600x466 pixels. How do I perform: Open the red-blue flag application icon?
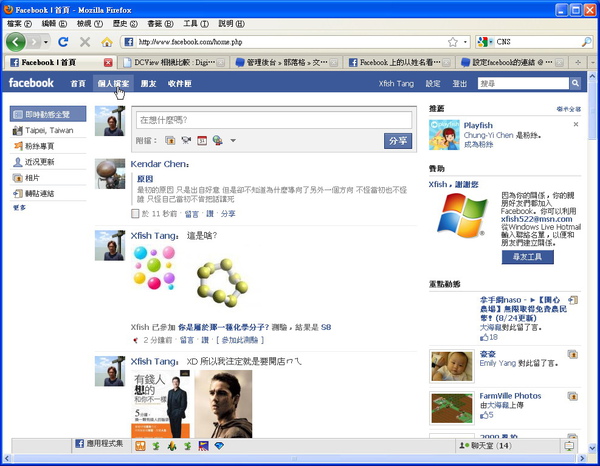pyautogui.click(x=203, y=446)
